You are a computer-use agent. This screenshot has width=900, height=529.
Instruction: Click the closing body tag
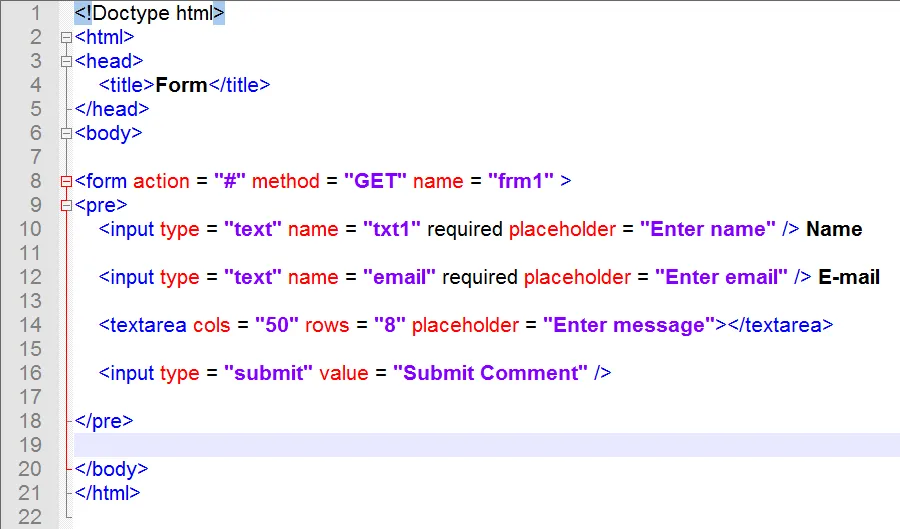pos(111,469)
